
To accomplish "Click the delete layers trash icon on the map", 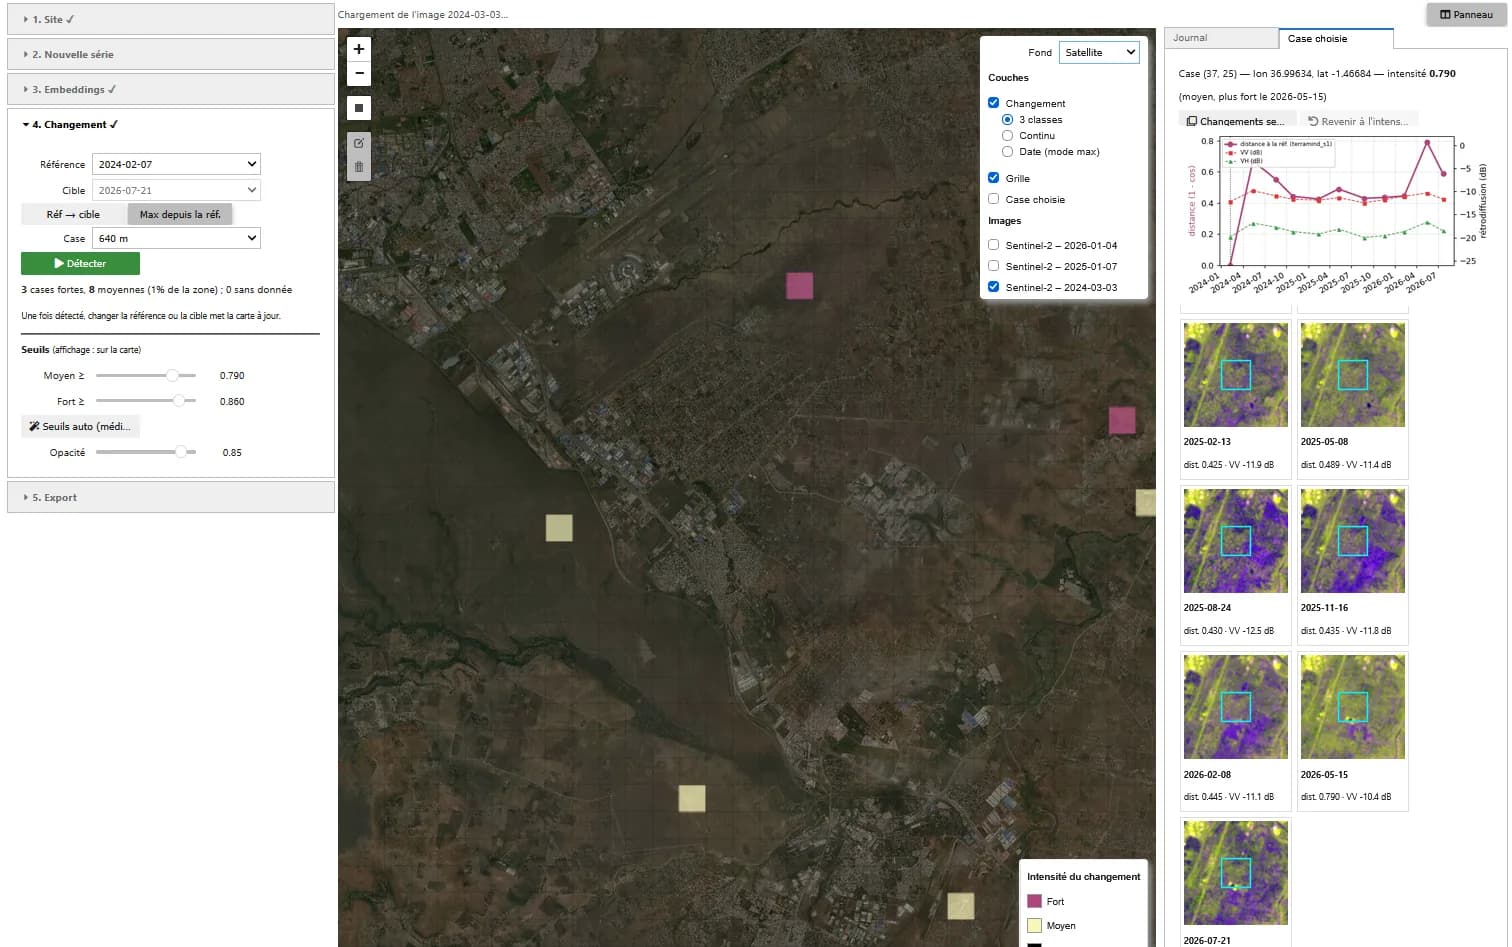I will pyautogui.click(x=359, y=167).
